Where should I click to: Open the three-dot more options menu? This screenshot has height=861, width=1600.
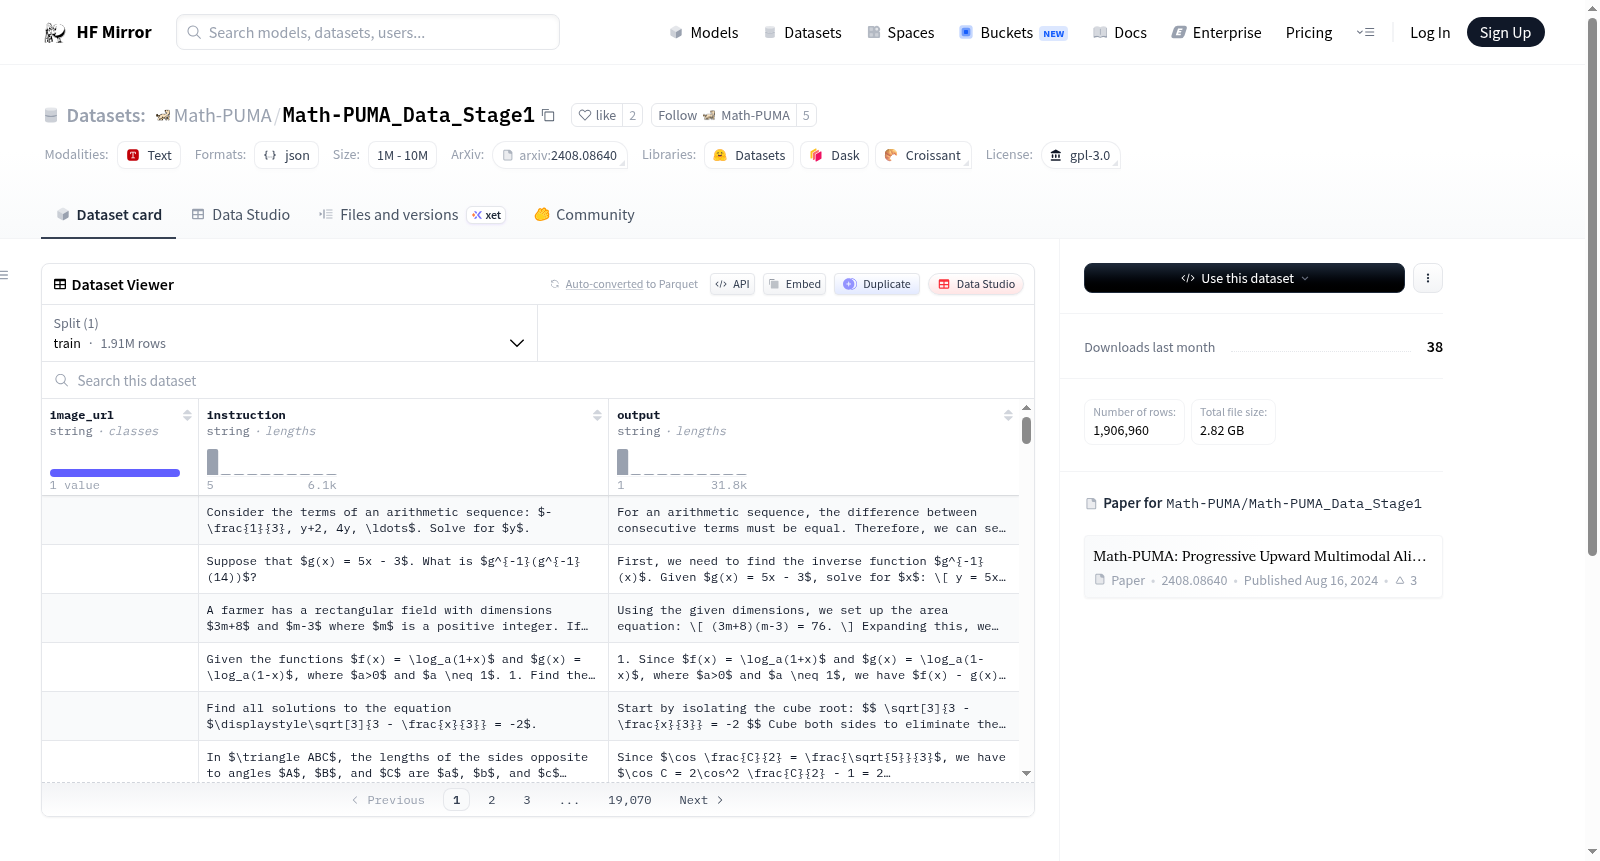click(1428, 278)
